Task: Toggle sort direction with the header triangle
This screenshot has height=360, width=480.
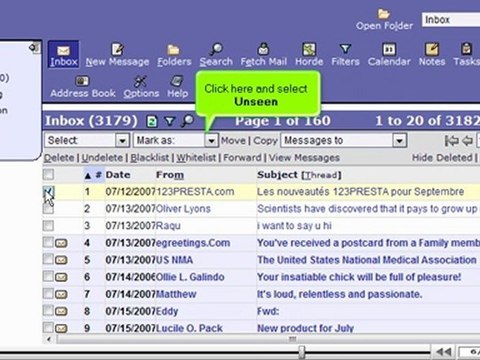Action: 88,176
